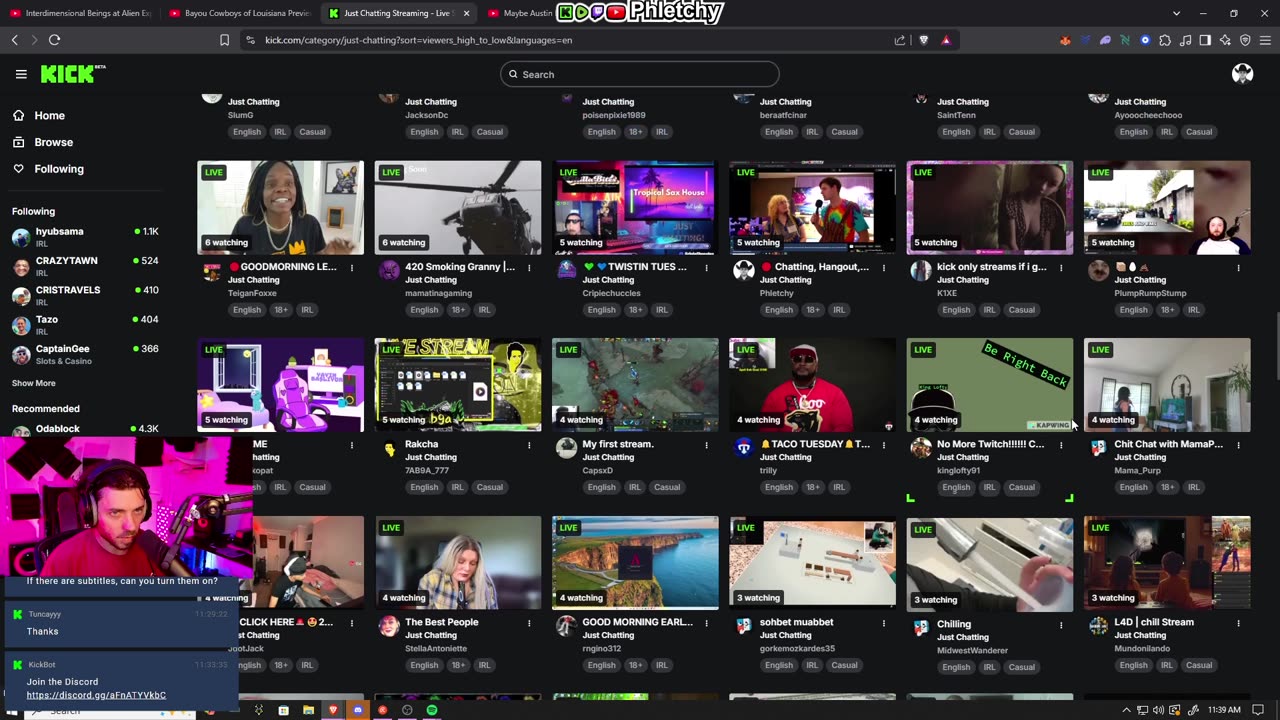
Task: Switch to the Interdimensional Beings tab
Action: click(x=80, y=13)
